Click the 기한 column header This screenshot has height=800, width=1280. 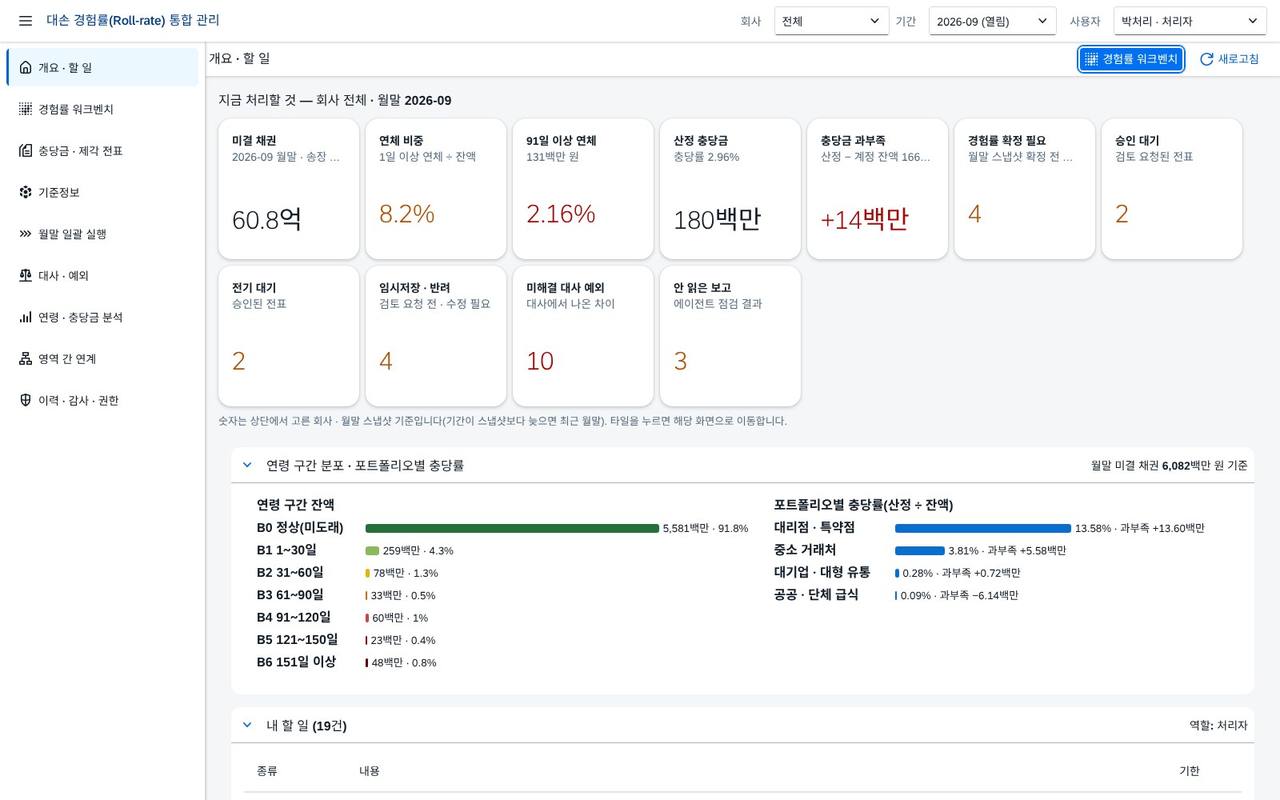click(x=1189, y=771)
